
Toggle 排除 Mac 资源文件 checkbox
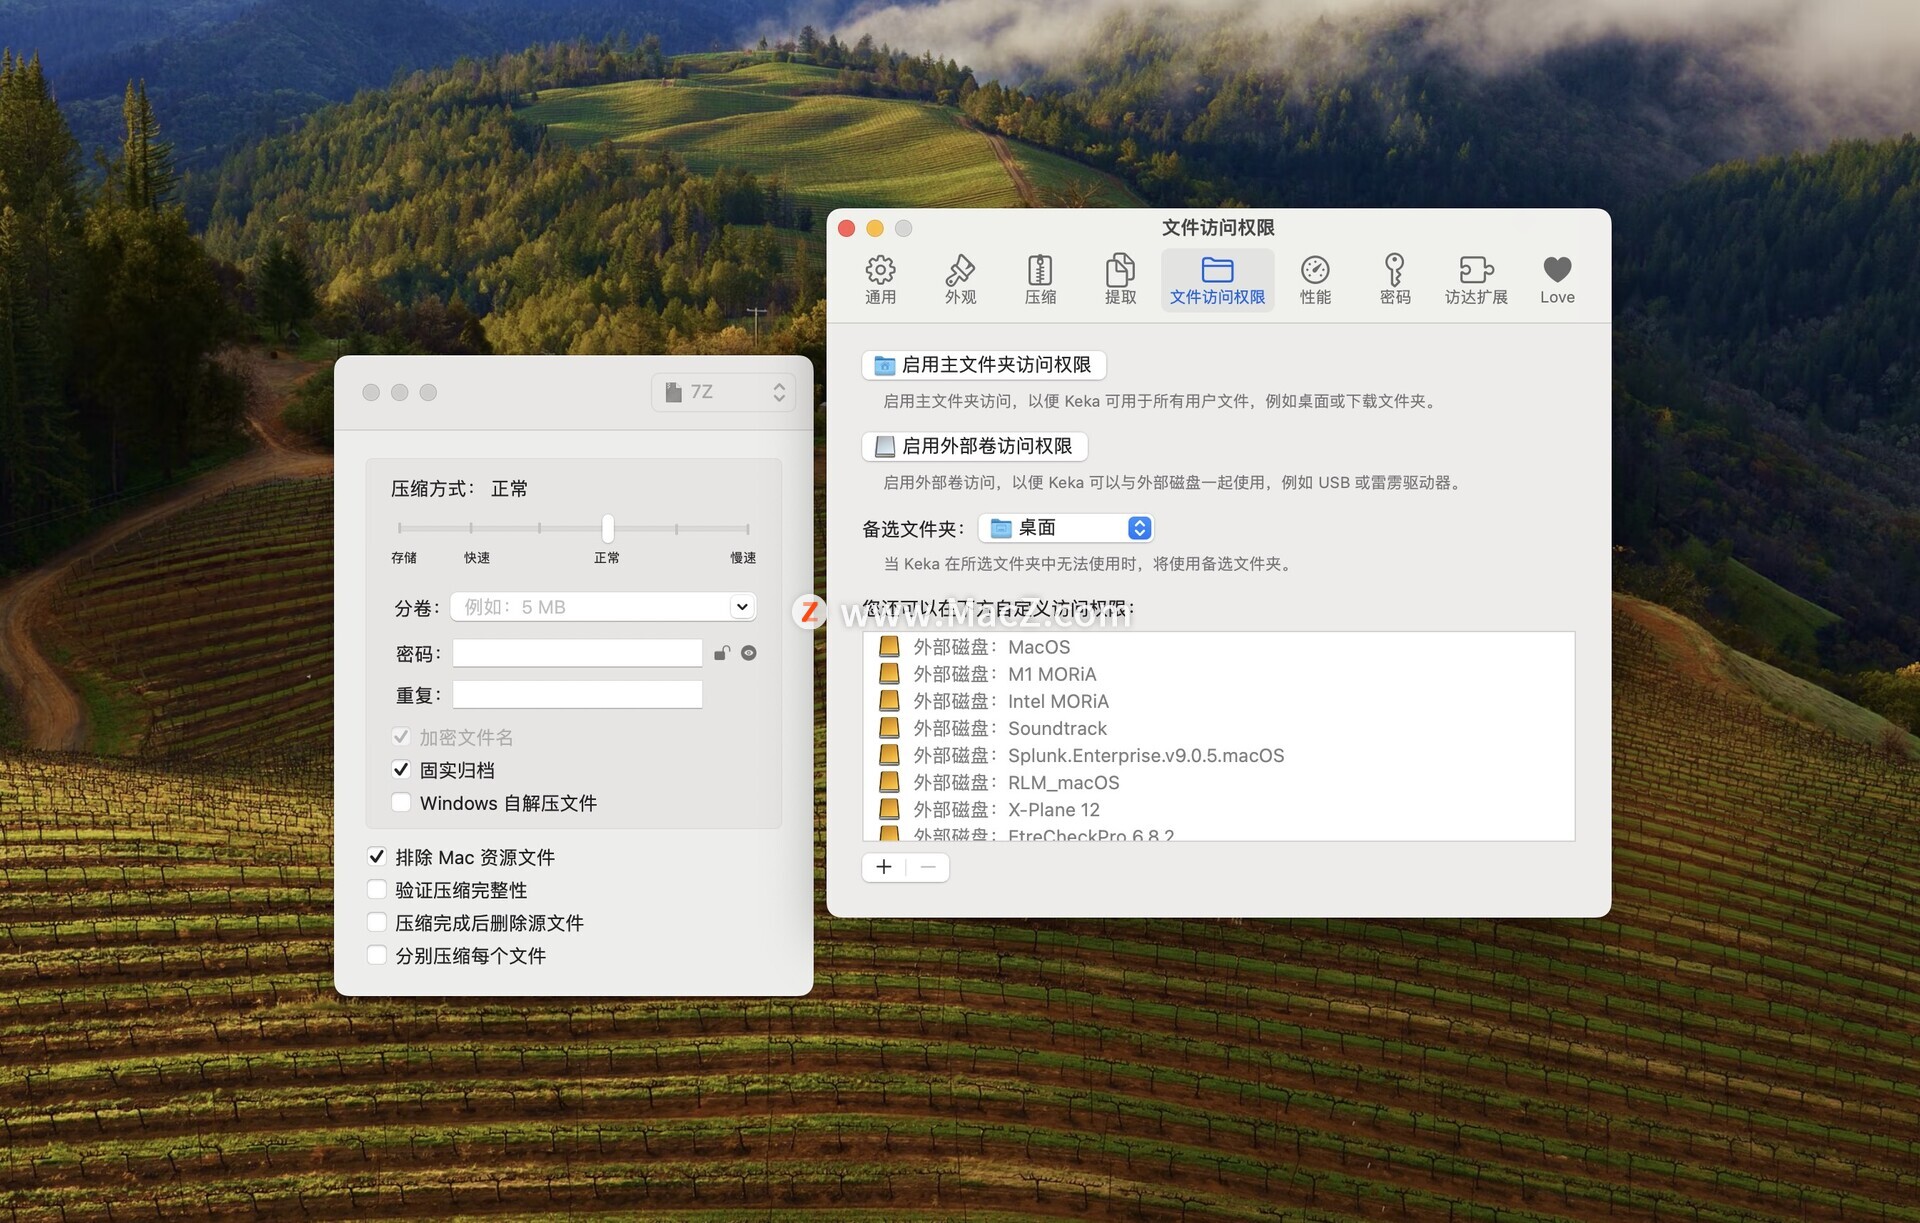[377, 856]
